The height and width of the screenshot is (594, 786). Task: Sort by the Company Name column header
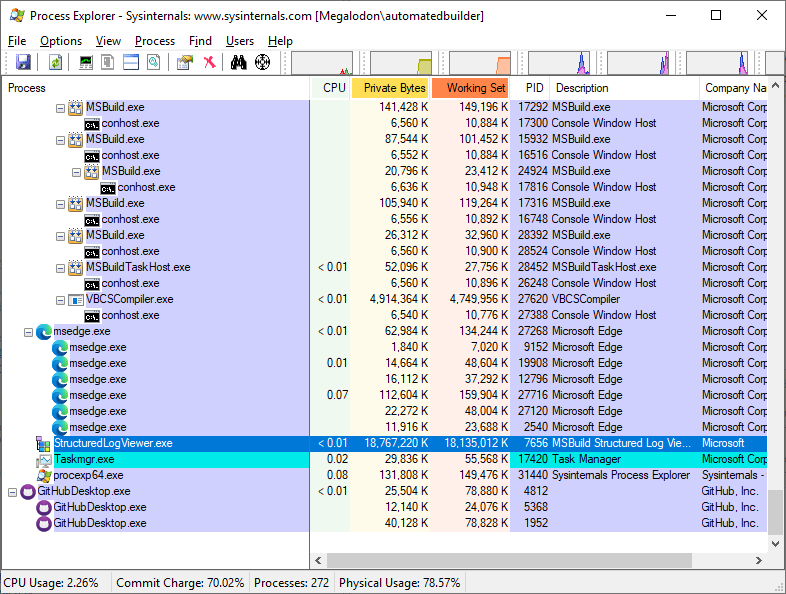coord(733,88)
